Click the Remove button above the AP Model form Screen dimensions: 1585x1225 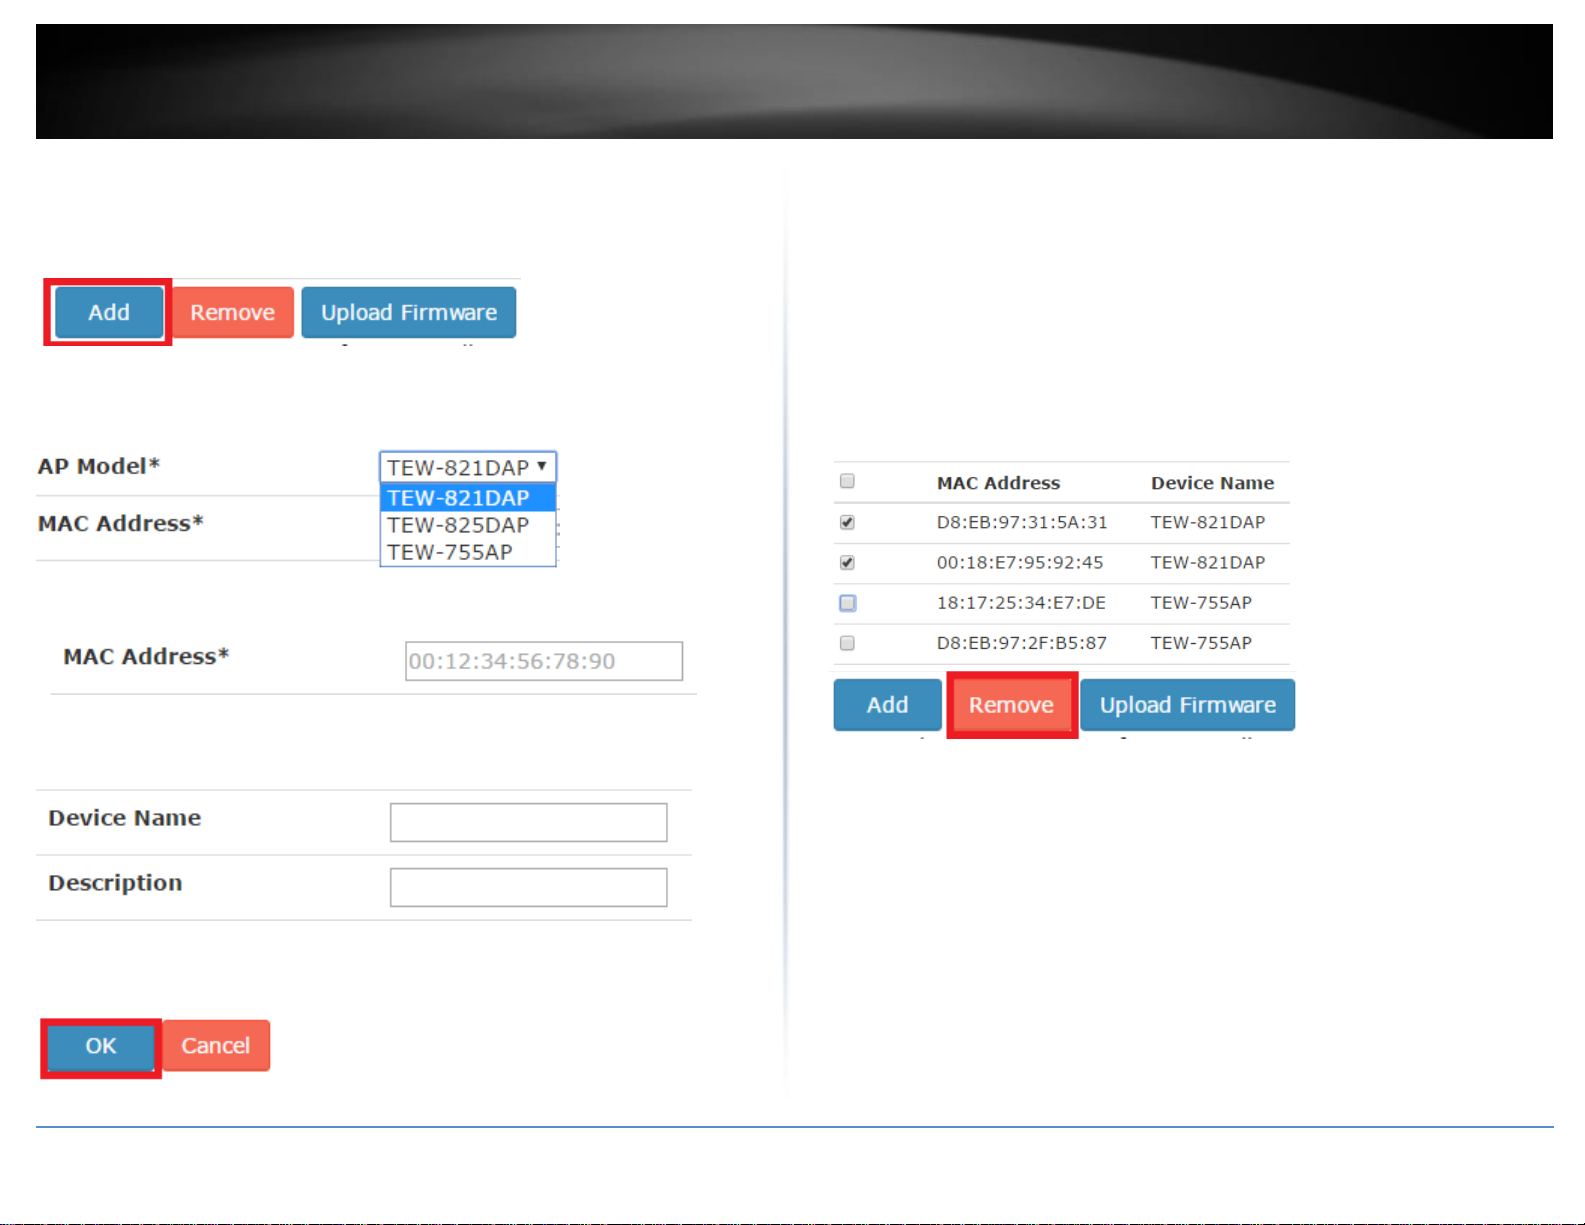[232, 312]
